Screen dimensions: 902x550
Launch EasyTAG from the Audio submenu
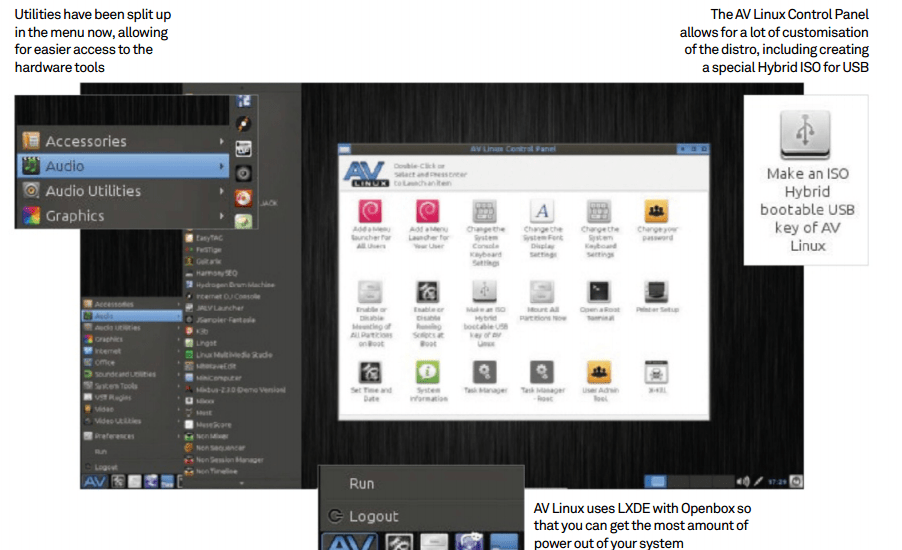tap(242, 238)
